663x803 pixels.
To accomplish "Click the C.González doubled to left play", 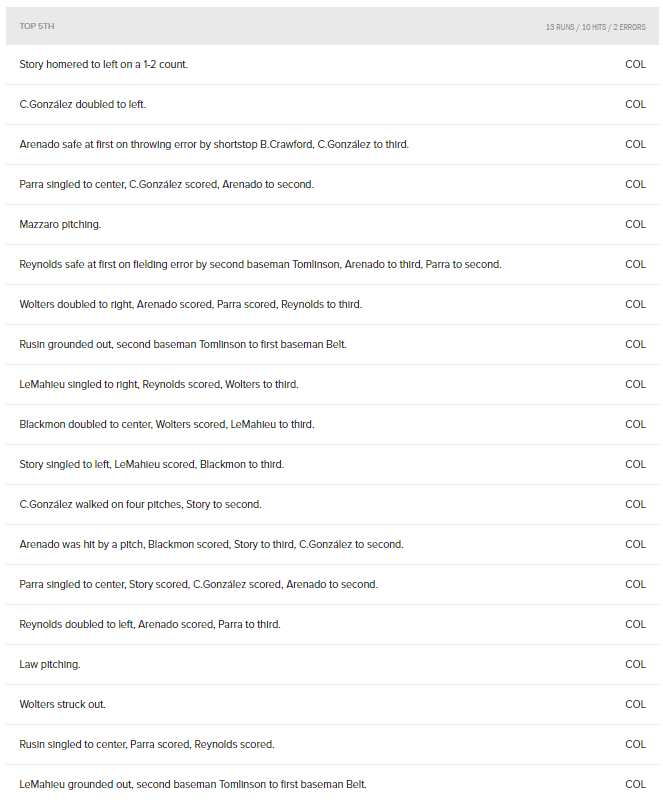I will 83,104.
